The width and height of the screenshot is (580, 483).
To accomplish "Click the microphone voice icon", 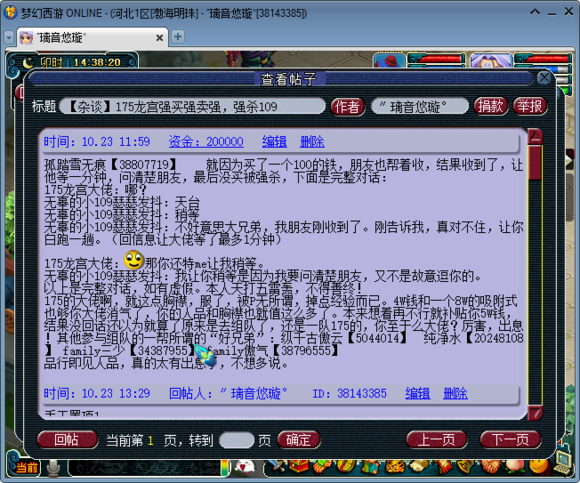I will 53,468.
